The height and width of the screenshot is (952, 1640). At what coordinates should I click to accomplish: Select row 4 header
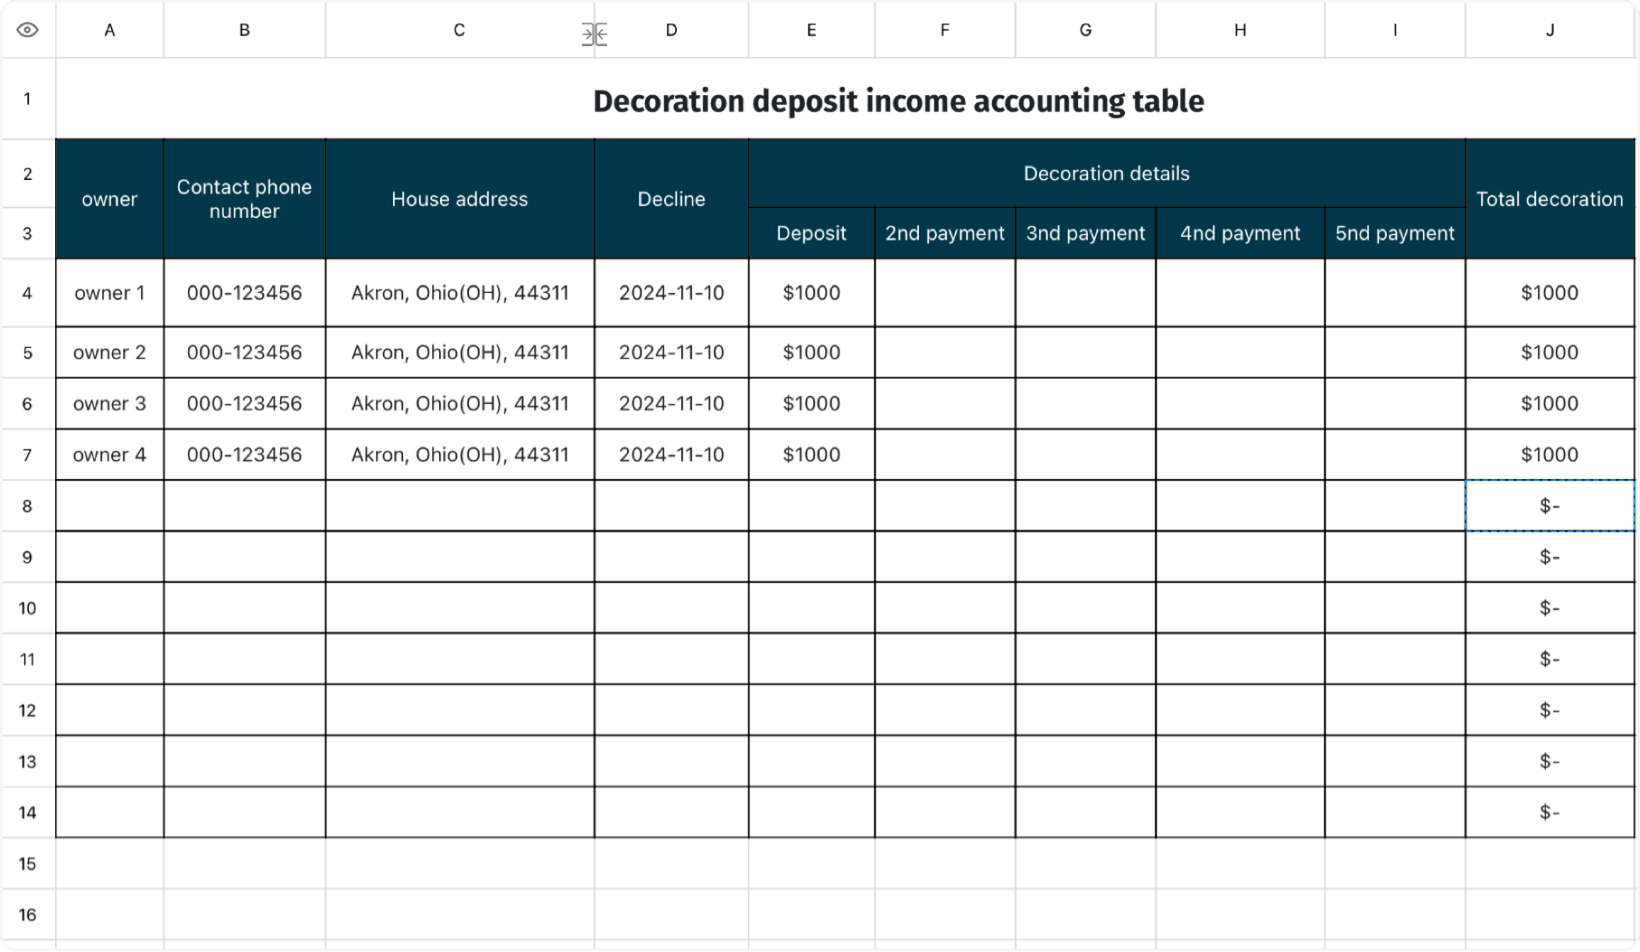pyautogui.click(x=27, y=293)
